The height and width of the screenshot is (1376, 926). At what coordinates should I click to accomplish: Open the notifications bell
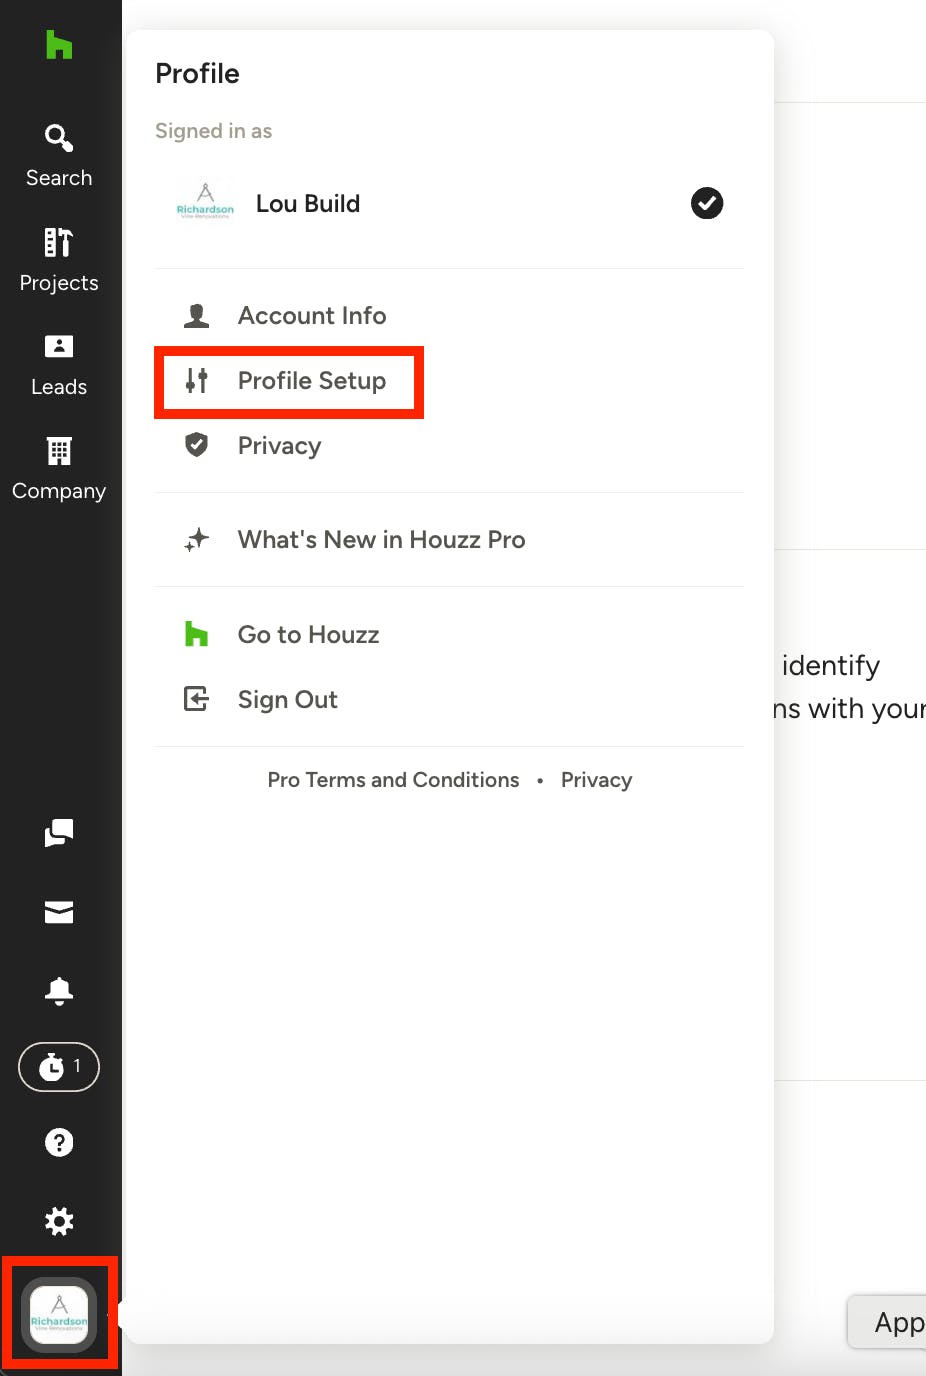pos(59,990)
